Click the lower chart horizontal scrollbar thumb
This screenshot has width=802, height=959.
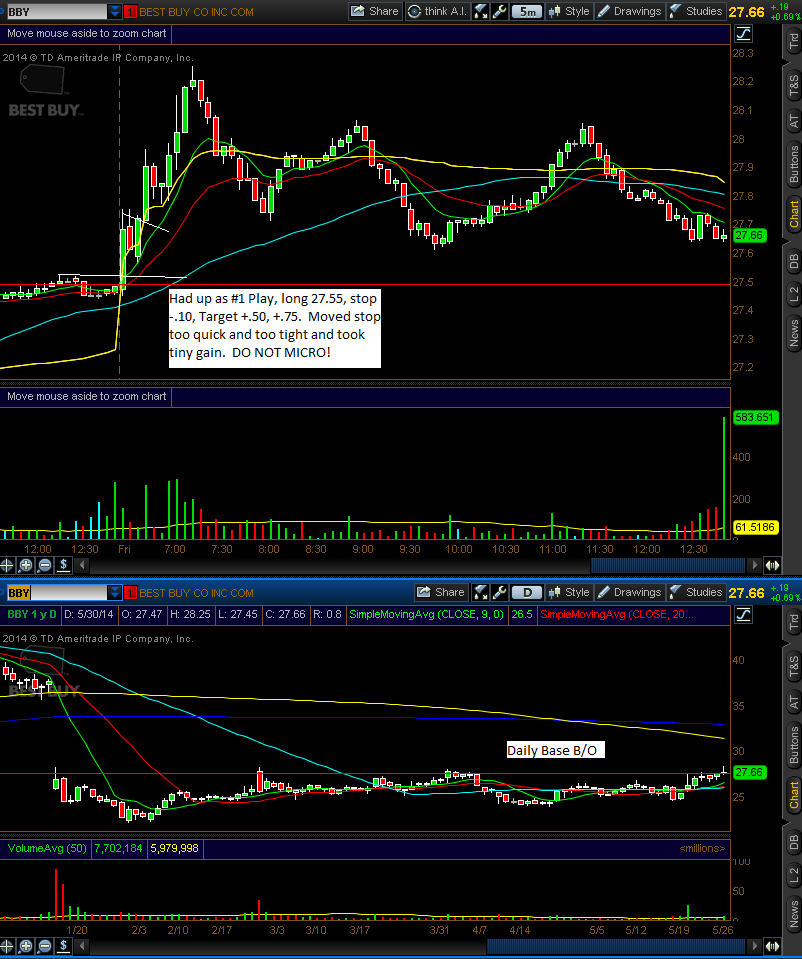pos(616,946)
